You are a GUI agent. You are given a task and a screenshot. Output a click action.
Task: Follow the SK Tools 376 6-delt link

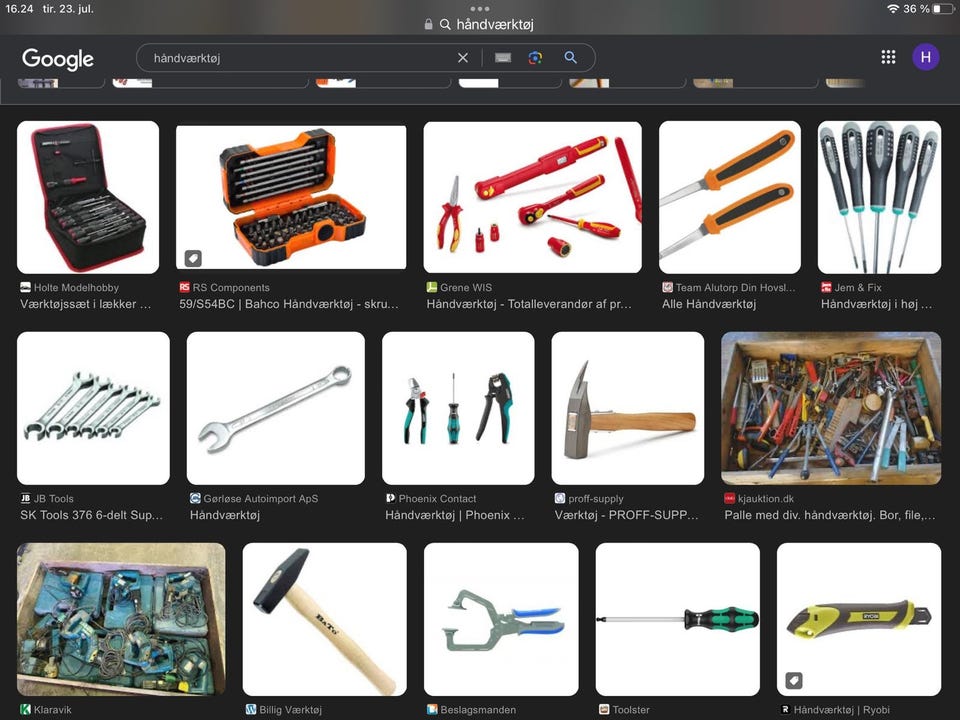[x=91, y=515]
